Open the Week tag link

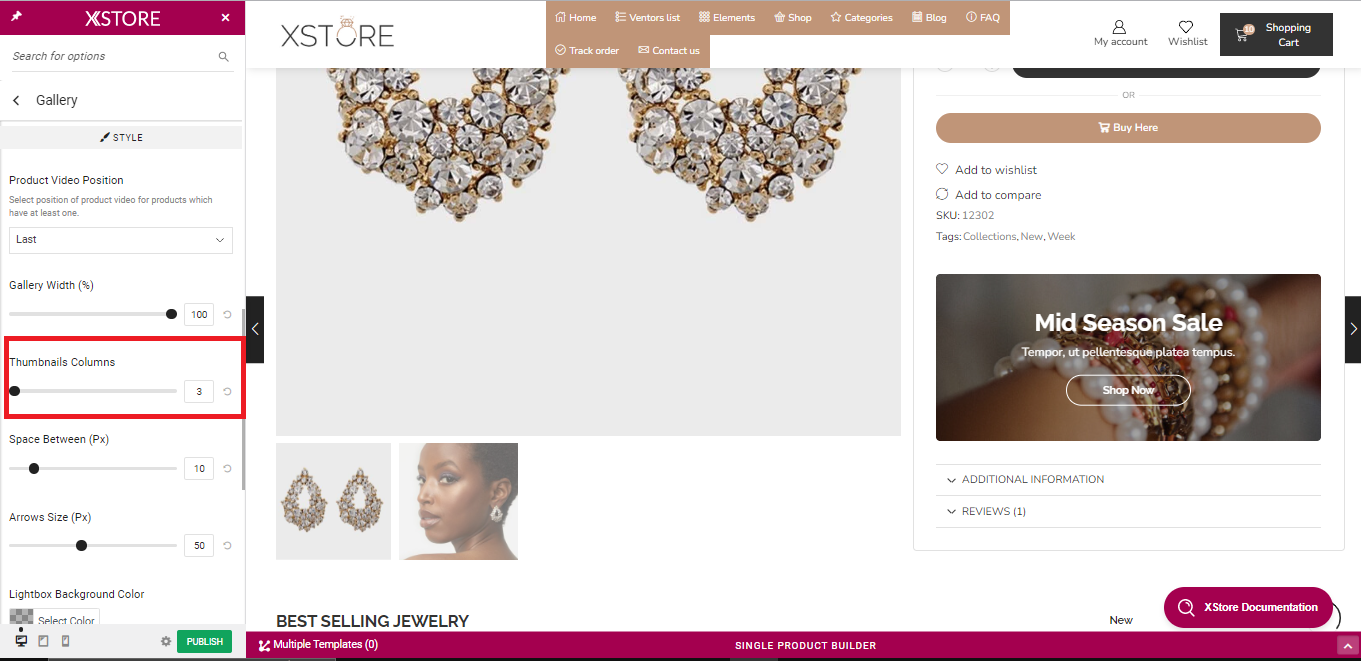point(1061,236)
